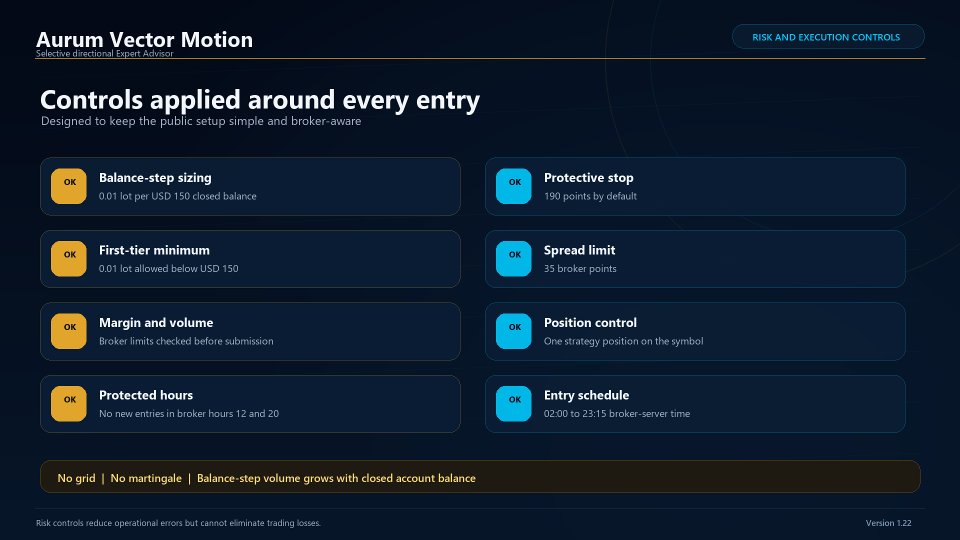
Task: Click the Protected hours 12 and 20 description
Action: click(189, 413)
